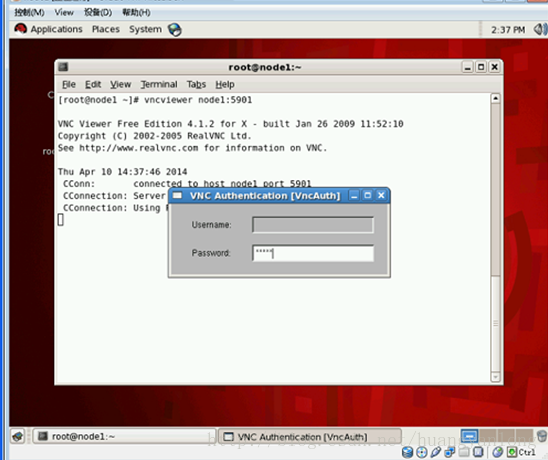Open VirtualBox 设备(D) menu

point(98,13)
